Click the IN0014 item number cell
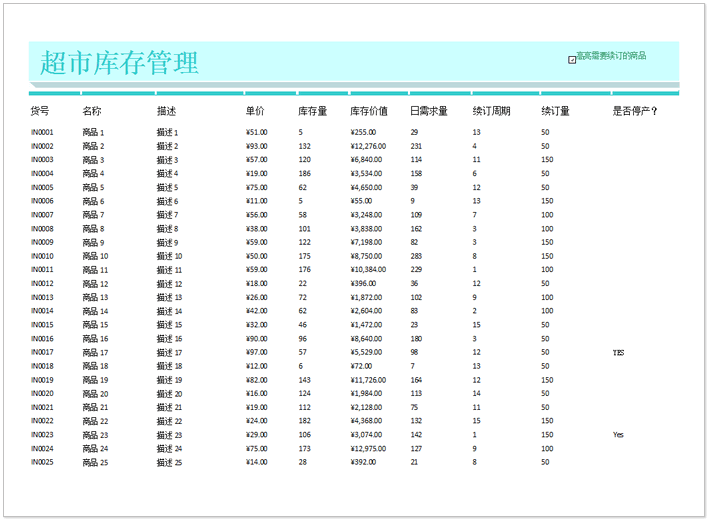The width and height of the screenshot is (709, 521). pyautogui.click(x=42, y=311)
